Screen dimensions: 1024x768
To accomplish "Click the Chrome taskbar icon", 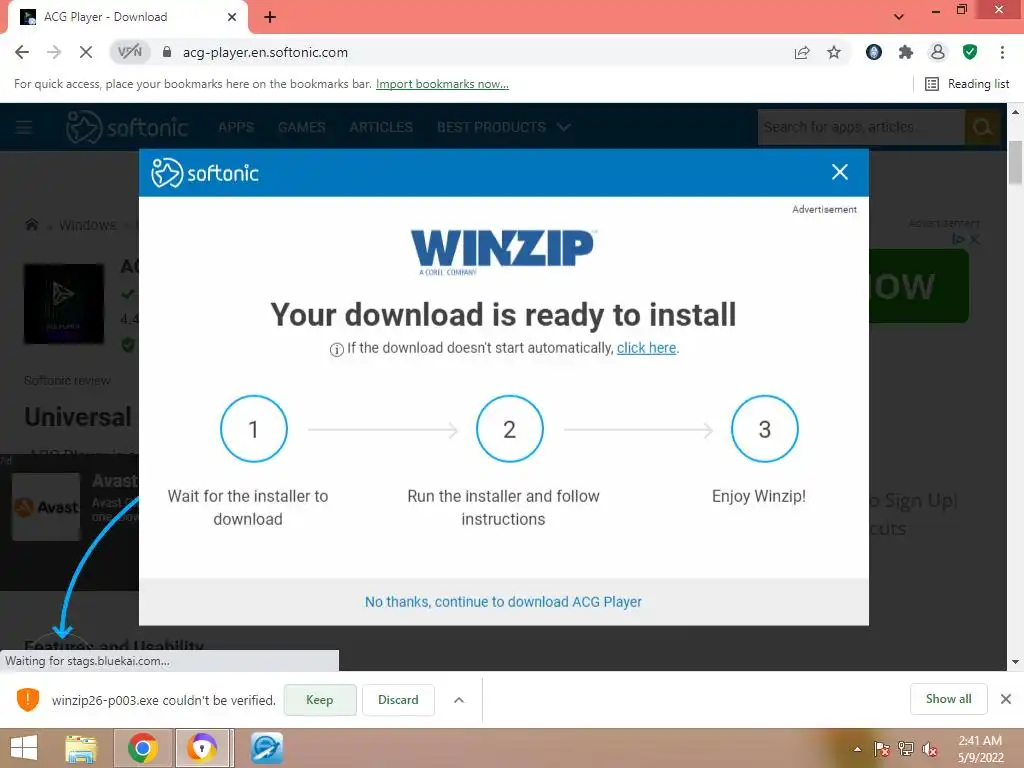I will point(142,748).
